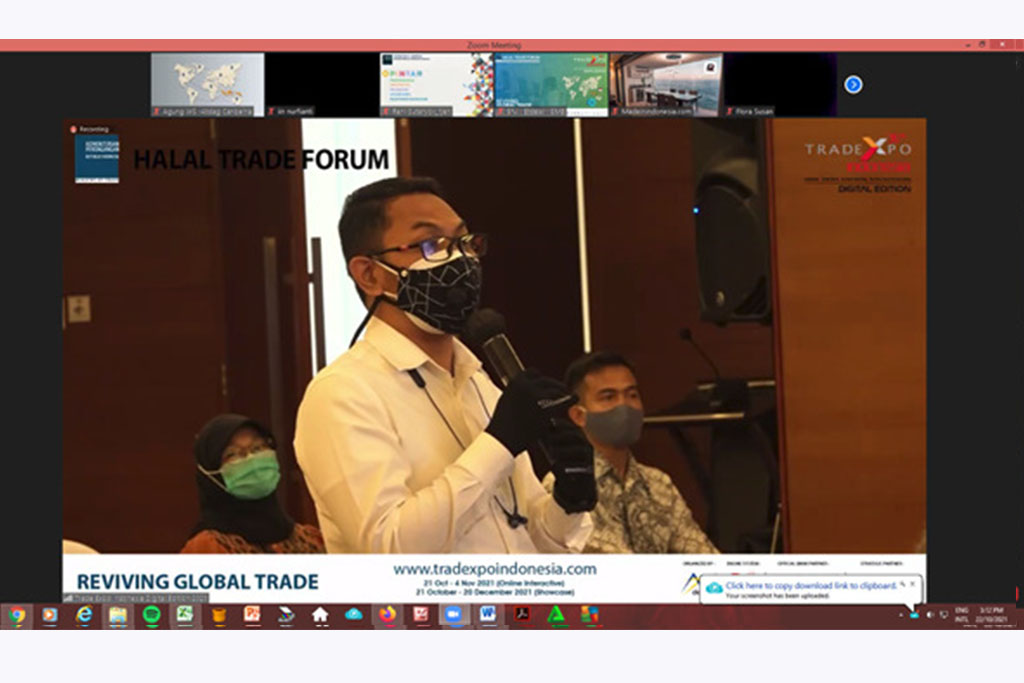Open Adobe Acrobat from the taskbar
The height and width of the screenshot is (683, 1024).
click(x=522, y=615)
